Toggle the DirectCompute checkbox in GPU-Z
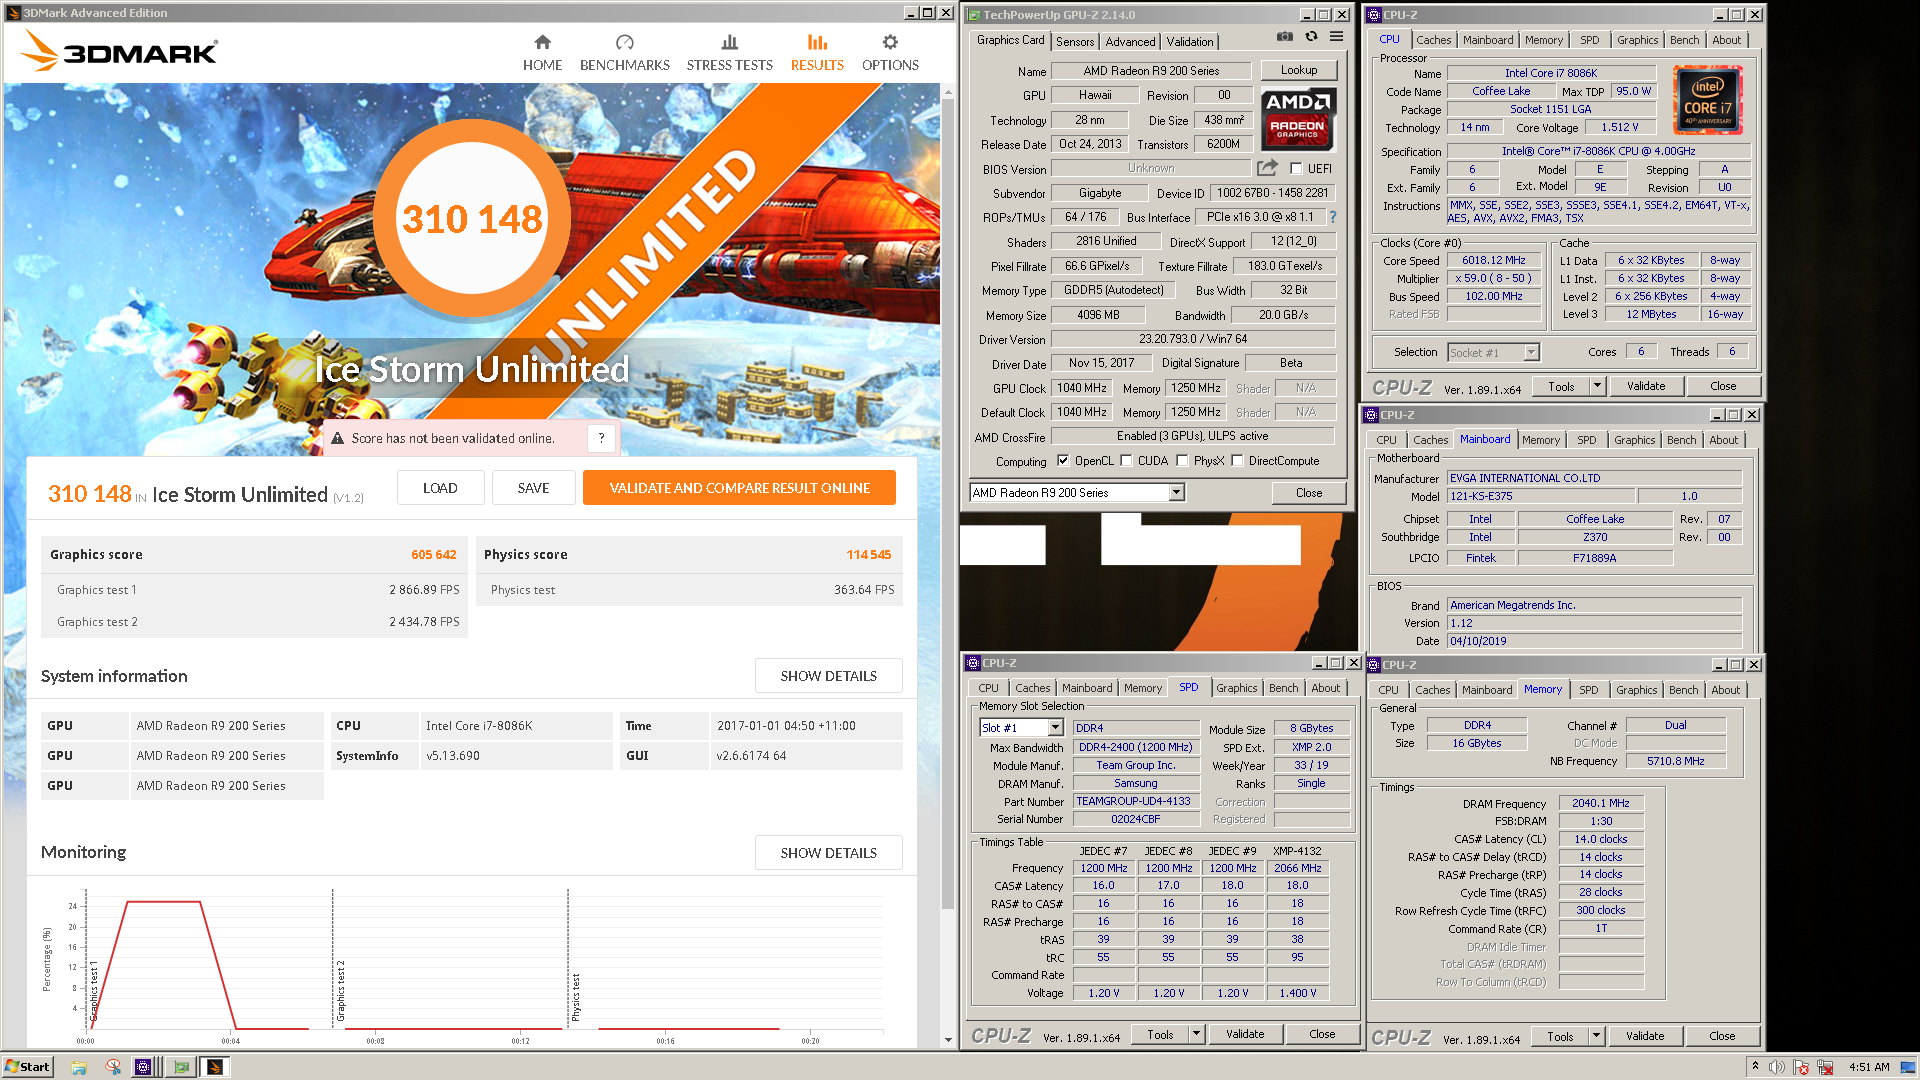The height and width of the screenshot is (1080, 1920). [1237, 461]
